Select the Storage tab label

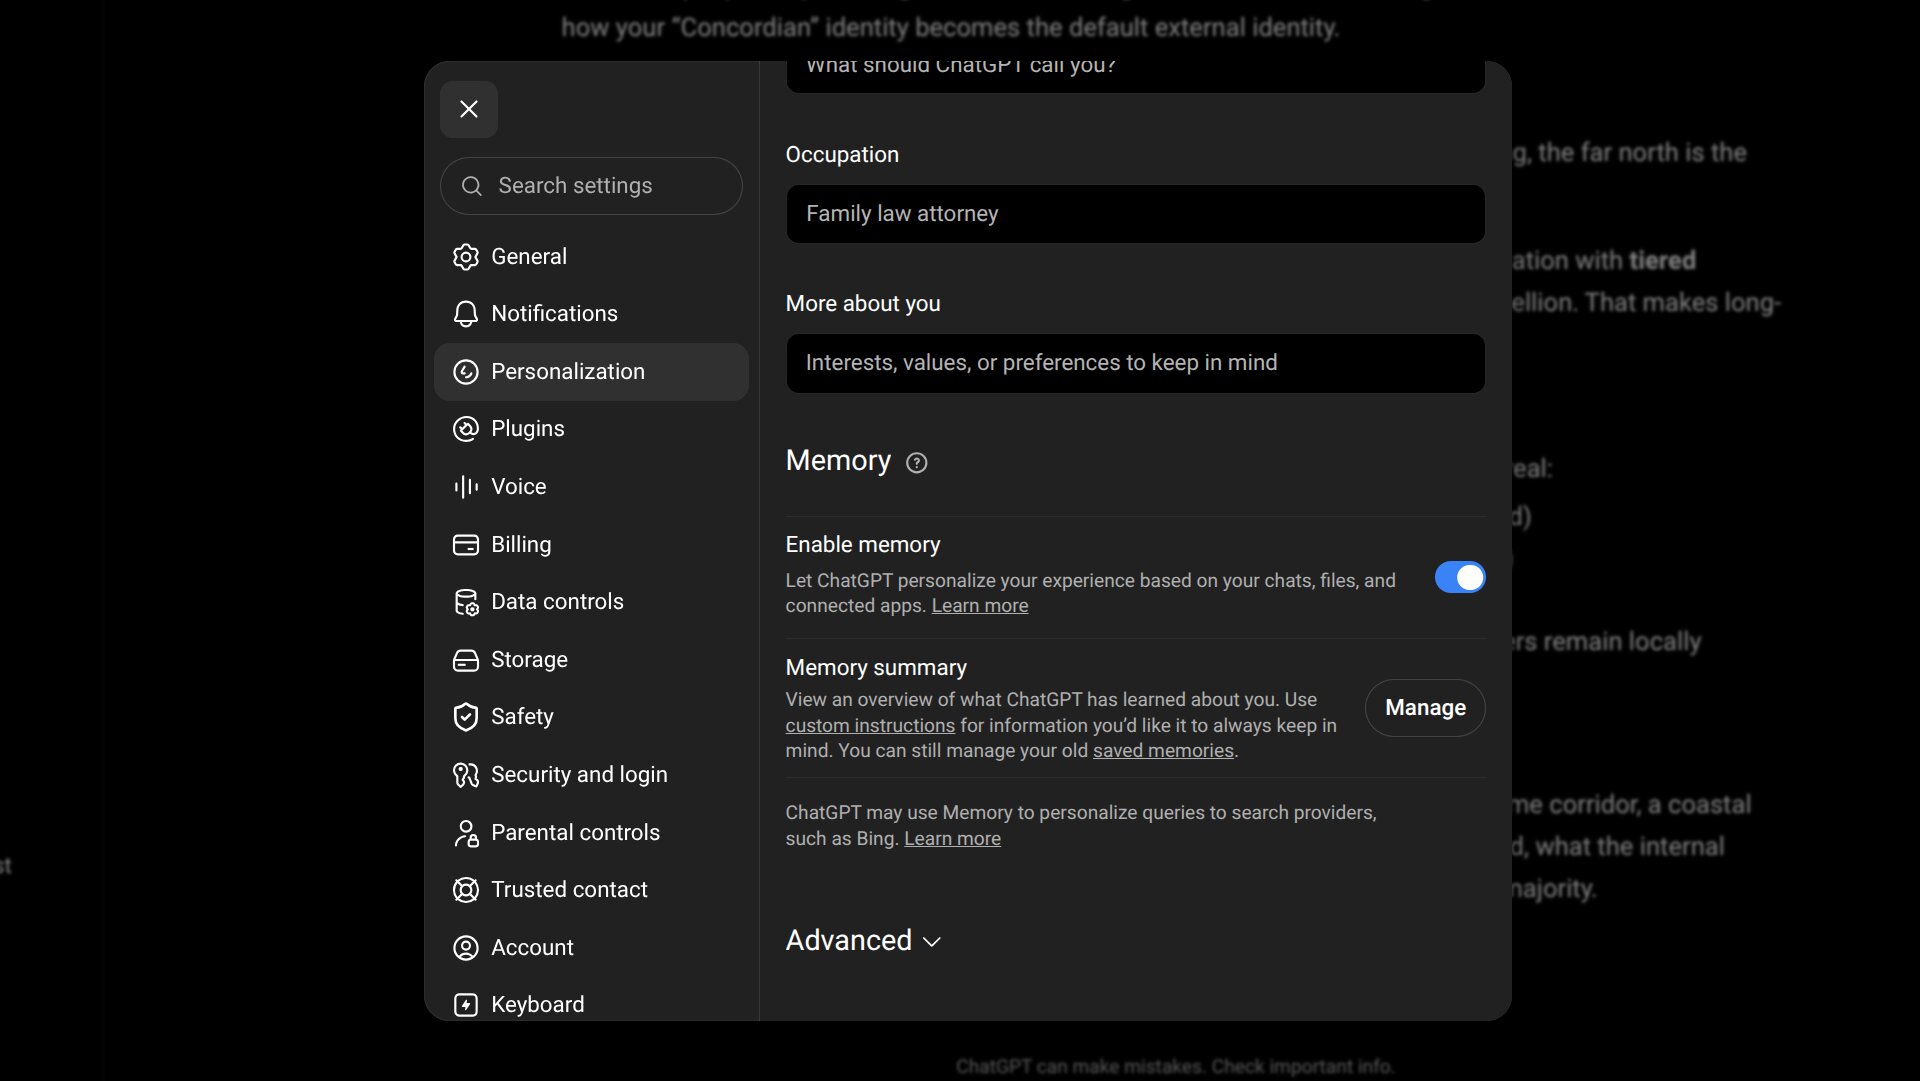point(530,660)
